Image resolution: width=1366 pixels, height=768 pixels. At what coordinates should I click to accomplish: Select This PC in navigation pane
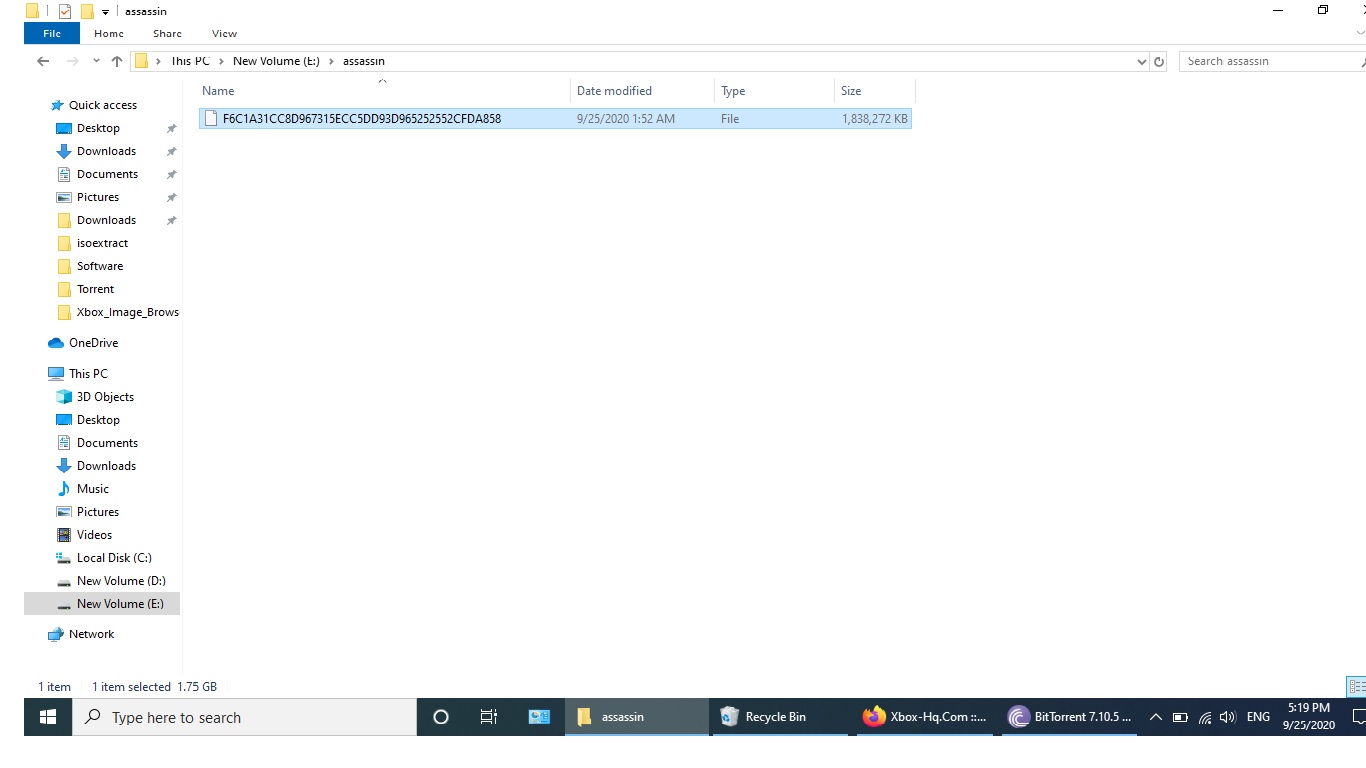pos(88,374)
